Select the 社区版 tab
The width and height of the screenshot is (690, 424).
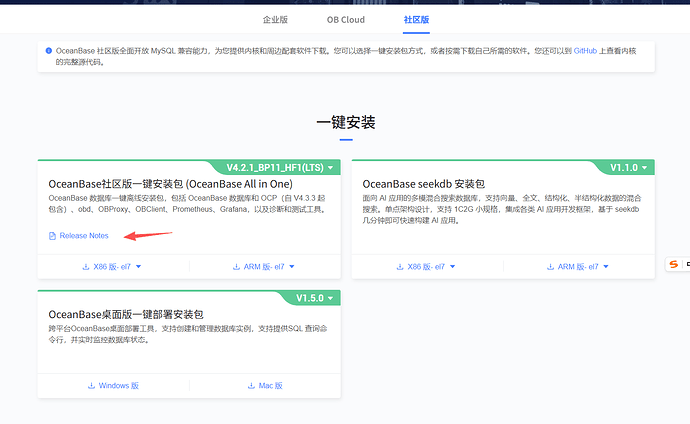[416, 19]
